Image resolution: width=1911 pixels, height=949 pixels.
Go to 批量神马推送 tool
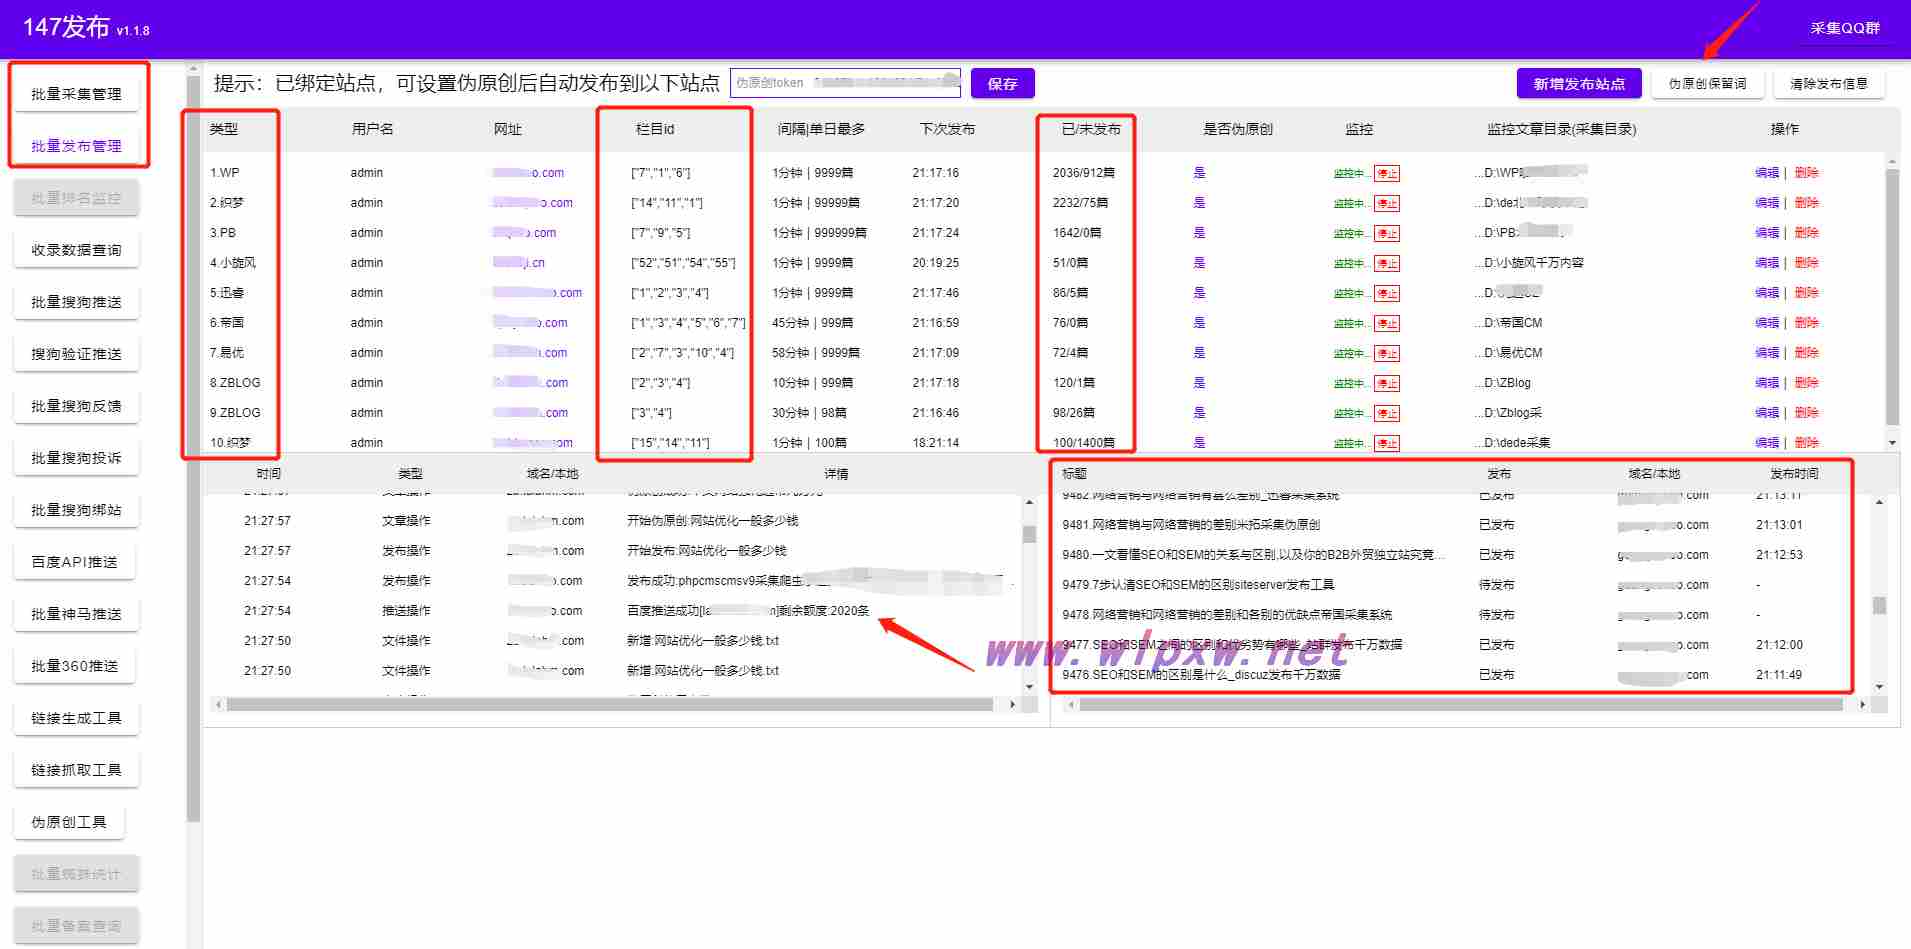click(x=76, y=614)
